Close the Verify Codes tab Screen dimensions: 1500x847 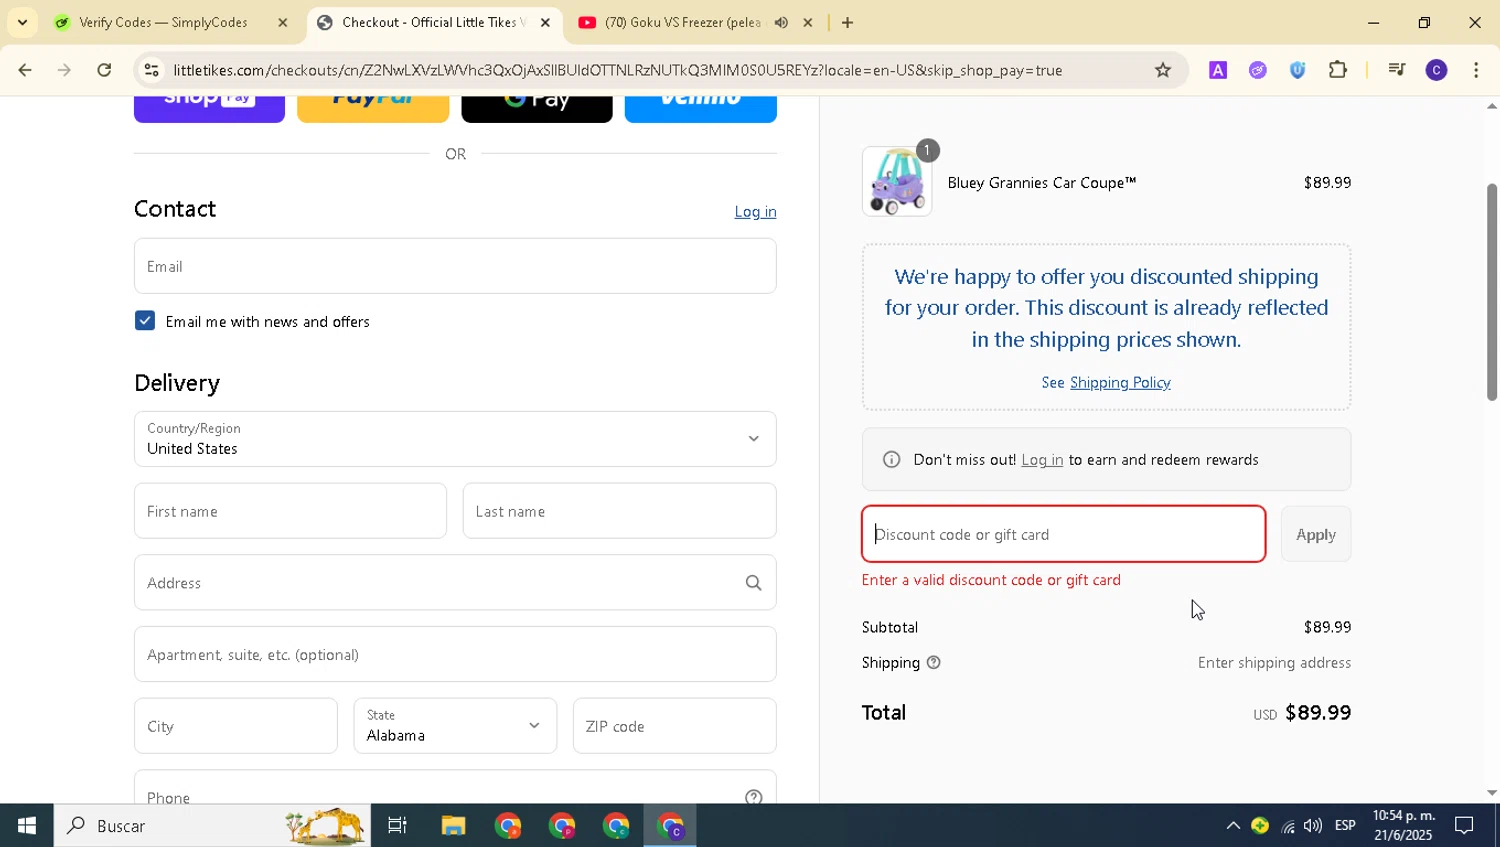pos(282,22)
